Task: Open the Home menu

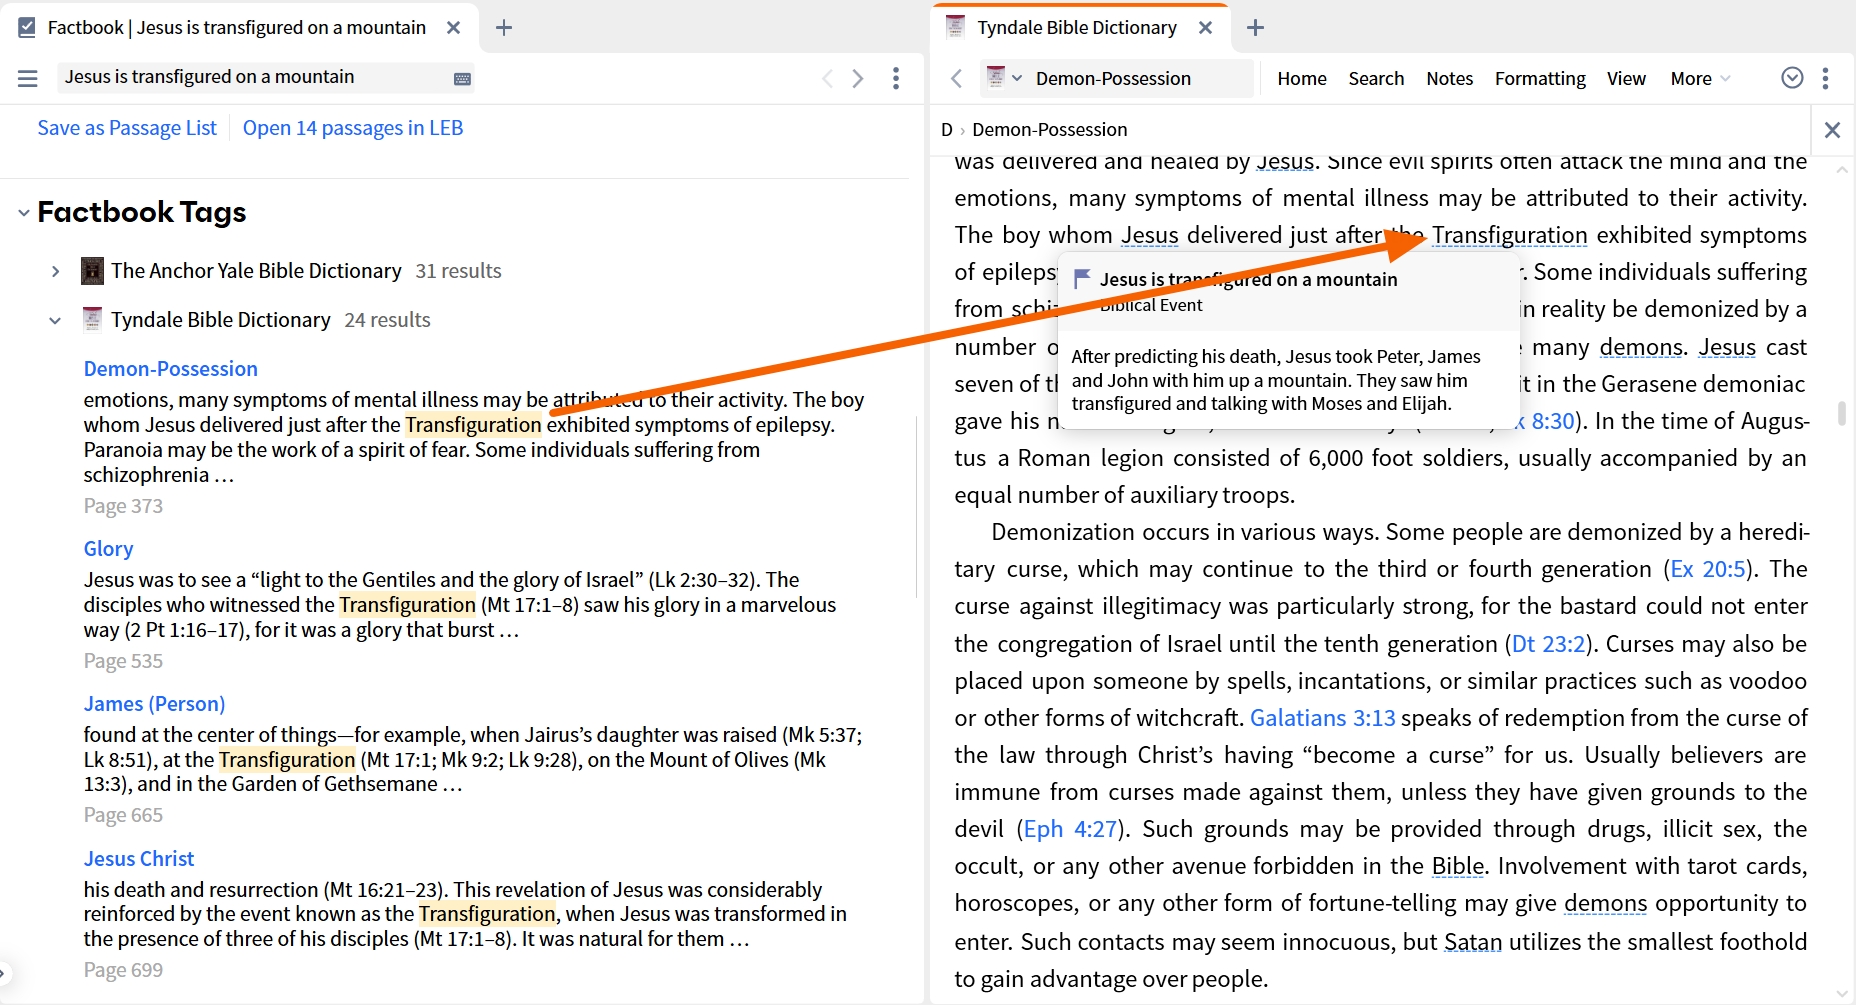Action: [x=1302, y=78]
